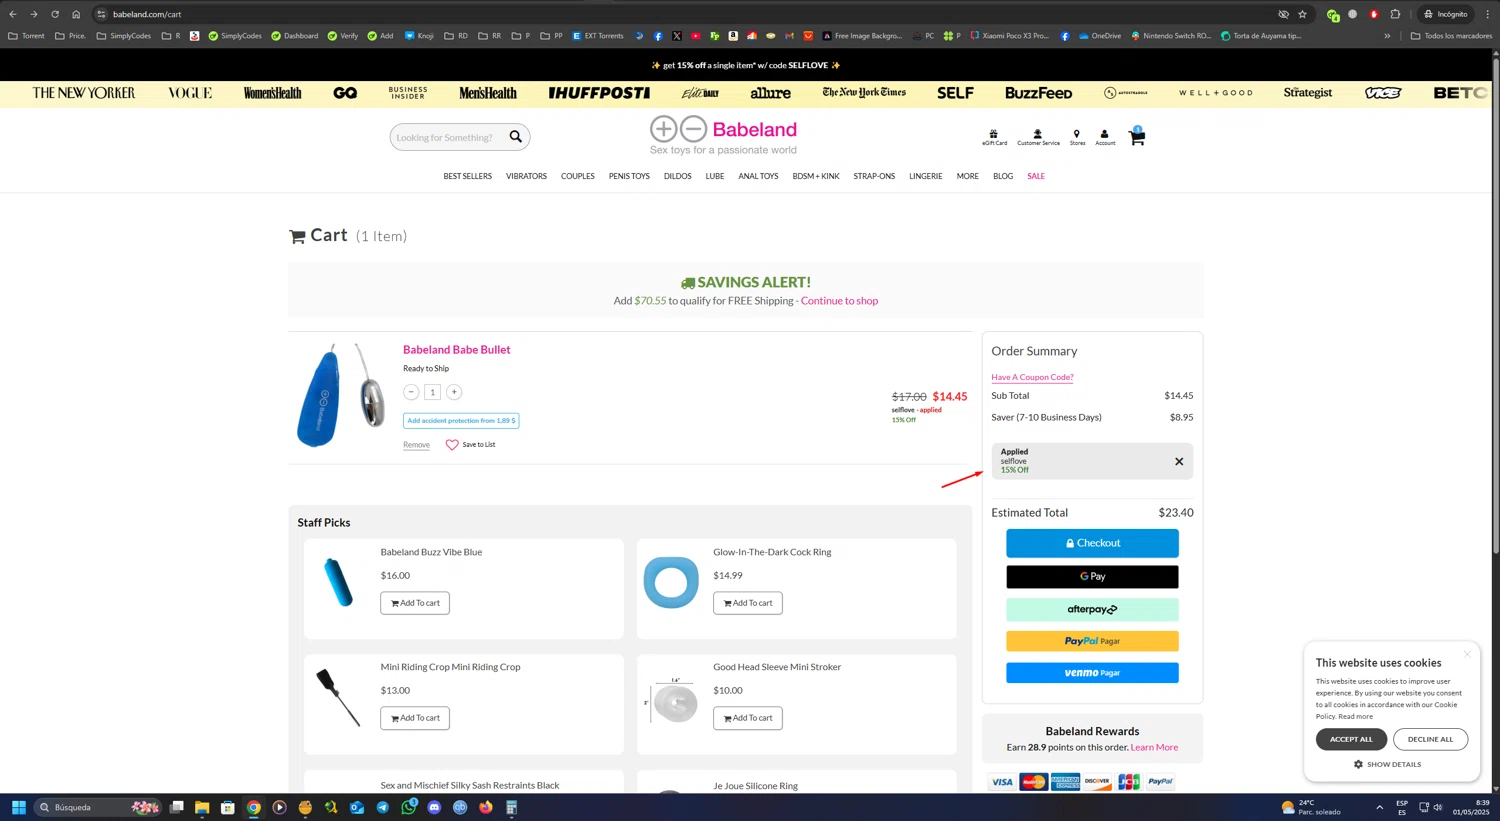
Task: Click the address bar URL
Action: point(147,14)
